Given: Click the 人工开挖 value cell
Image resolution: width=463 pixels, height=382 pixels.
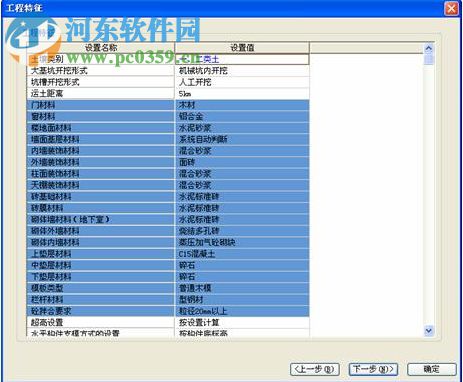Looking at the screenshot, I should pos(242,82).
